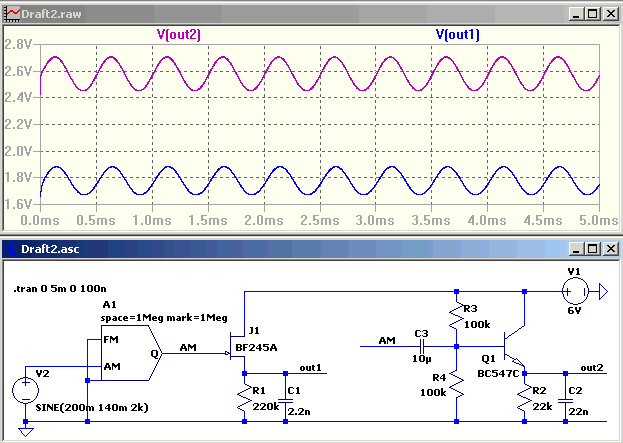The width and height of the screenshot is (623, 443).
Task: Select the J1 JFET transistor symbol
Action: click(237, 346)
